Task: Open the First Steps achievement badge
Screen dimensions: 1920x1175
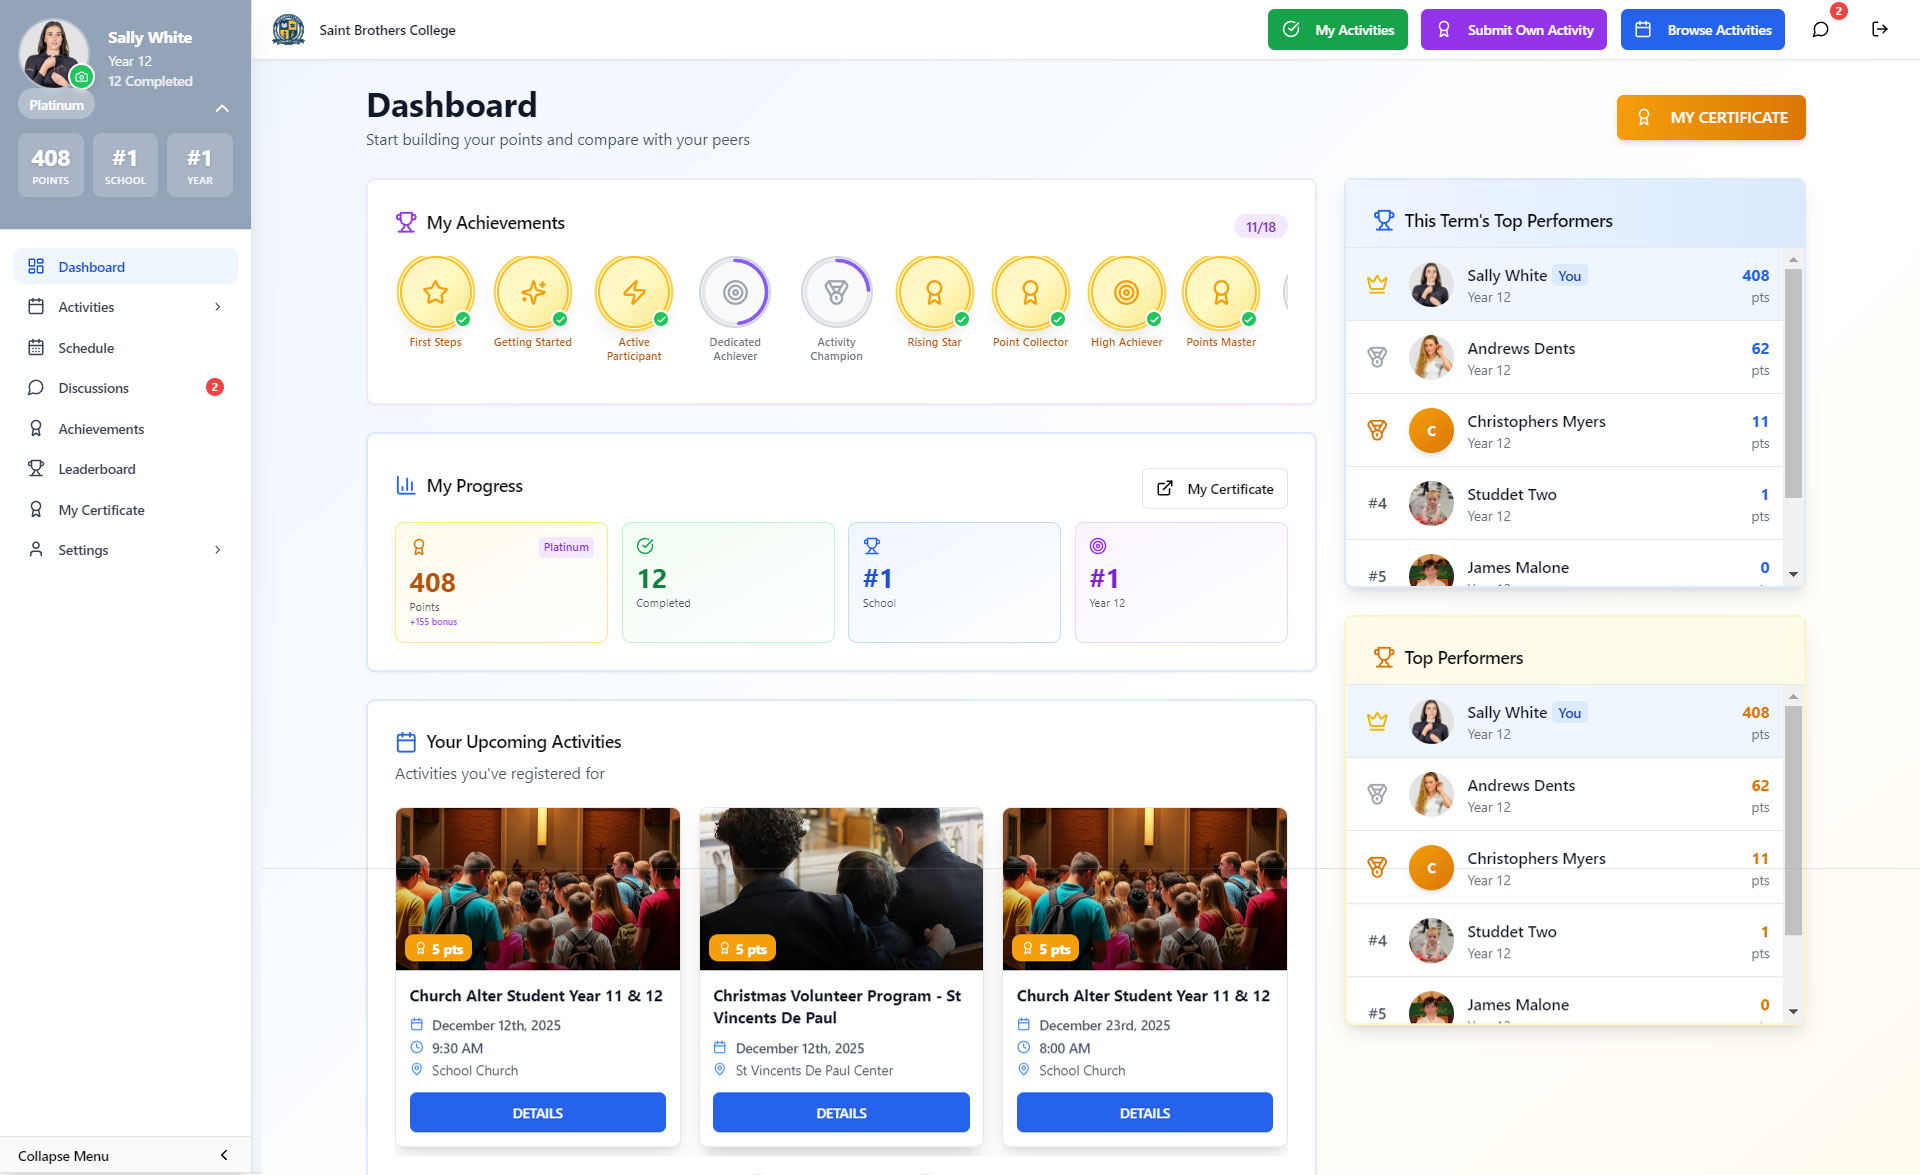Action: coord(435,302)
